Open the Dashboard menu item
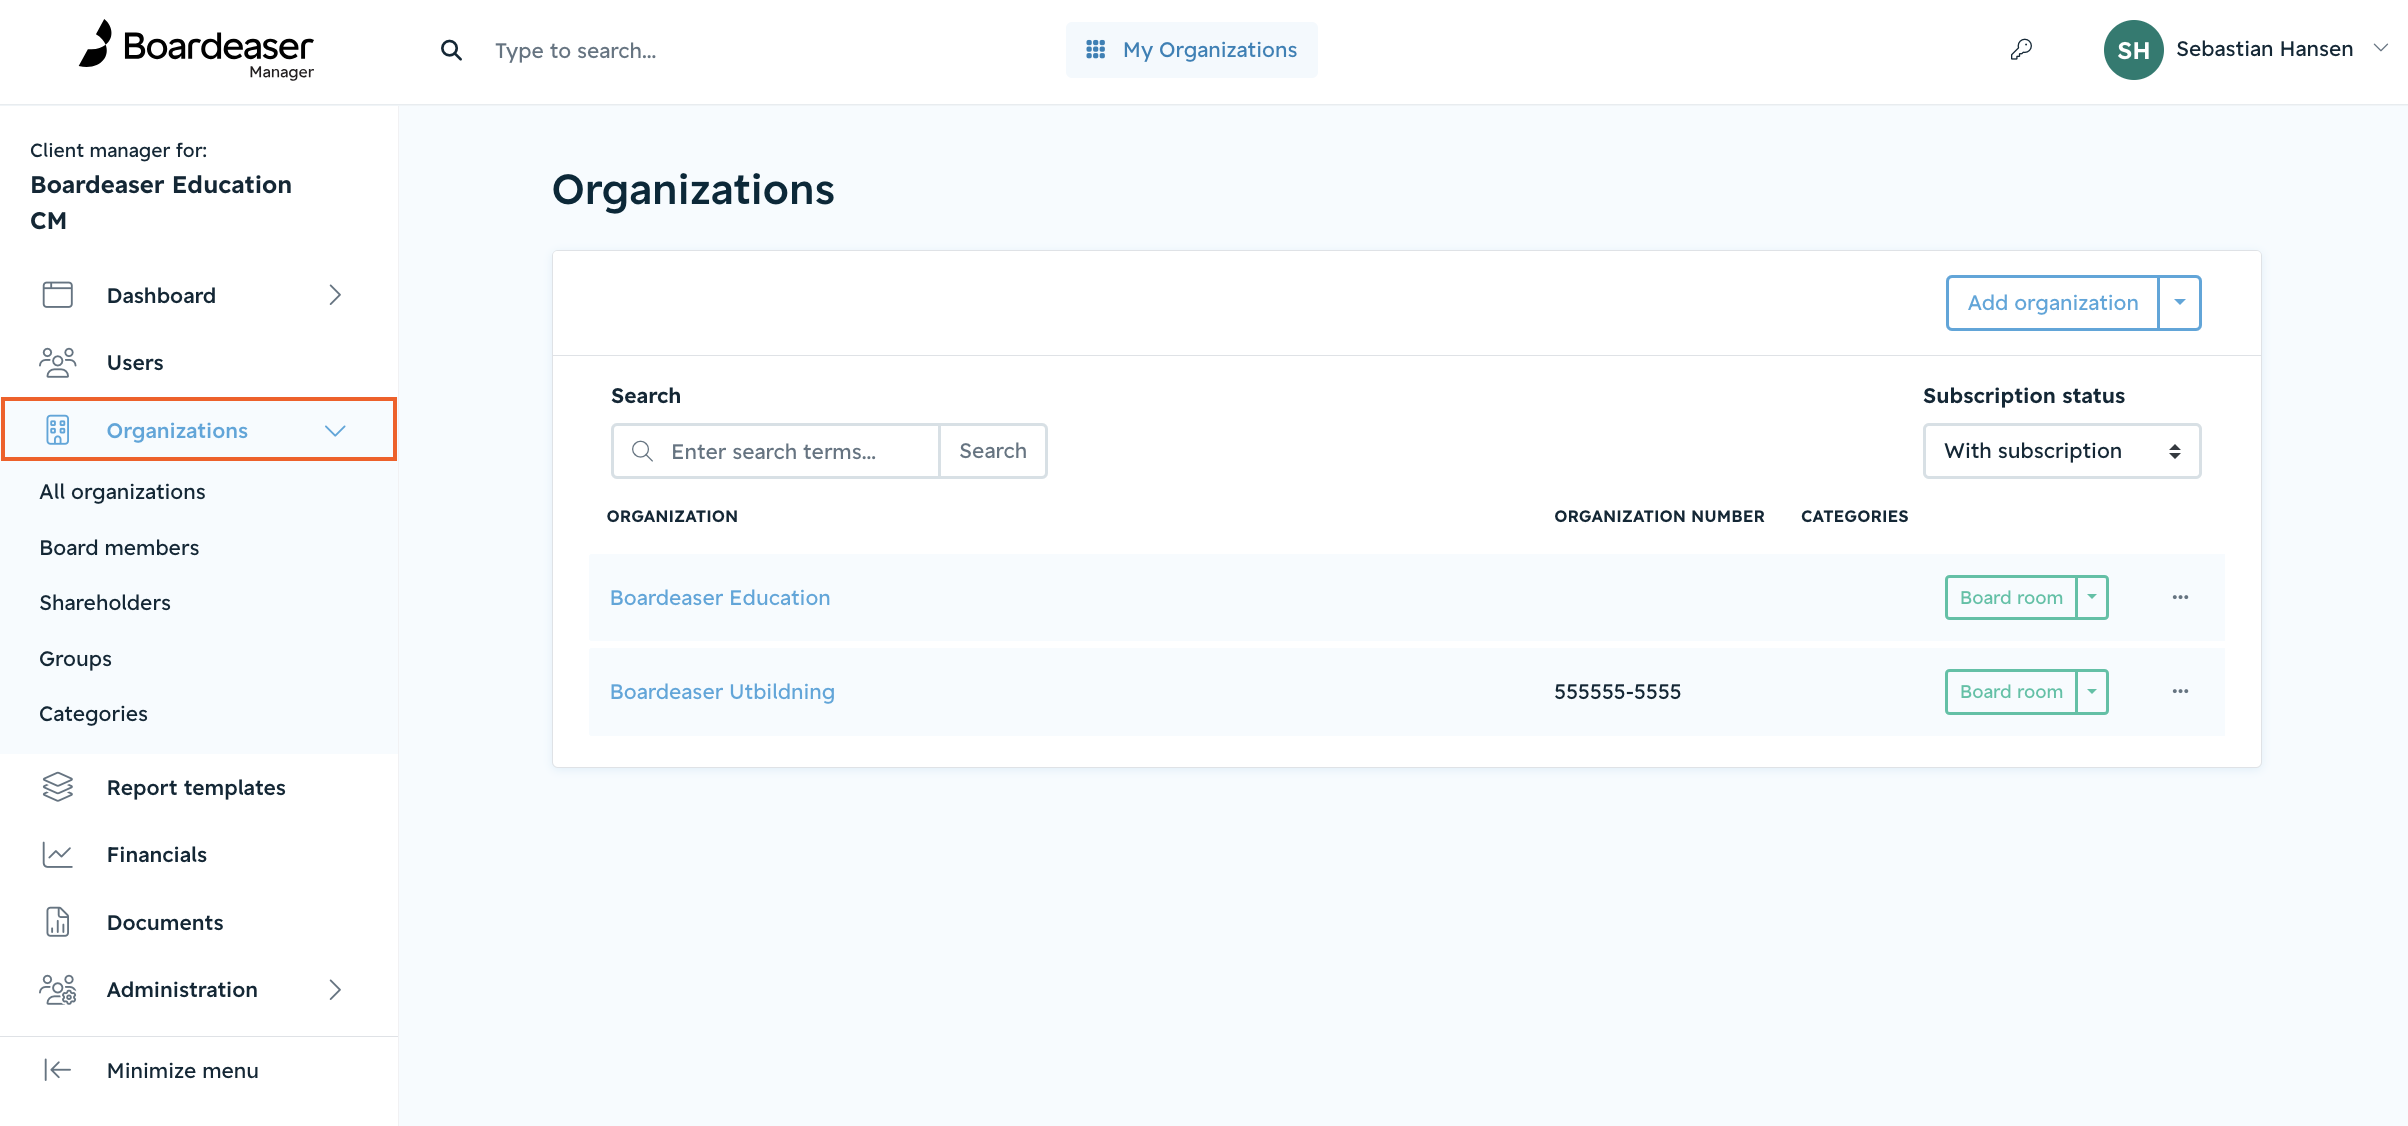 click(x=161, y=295)
